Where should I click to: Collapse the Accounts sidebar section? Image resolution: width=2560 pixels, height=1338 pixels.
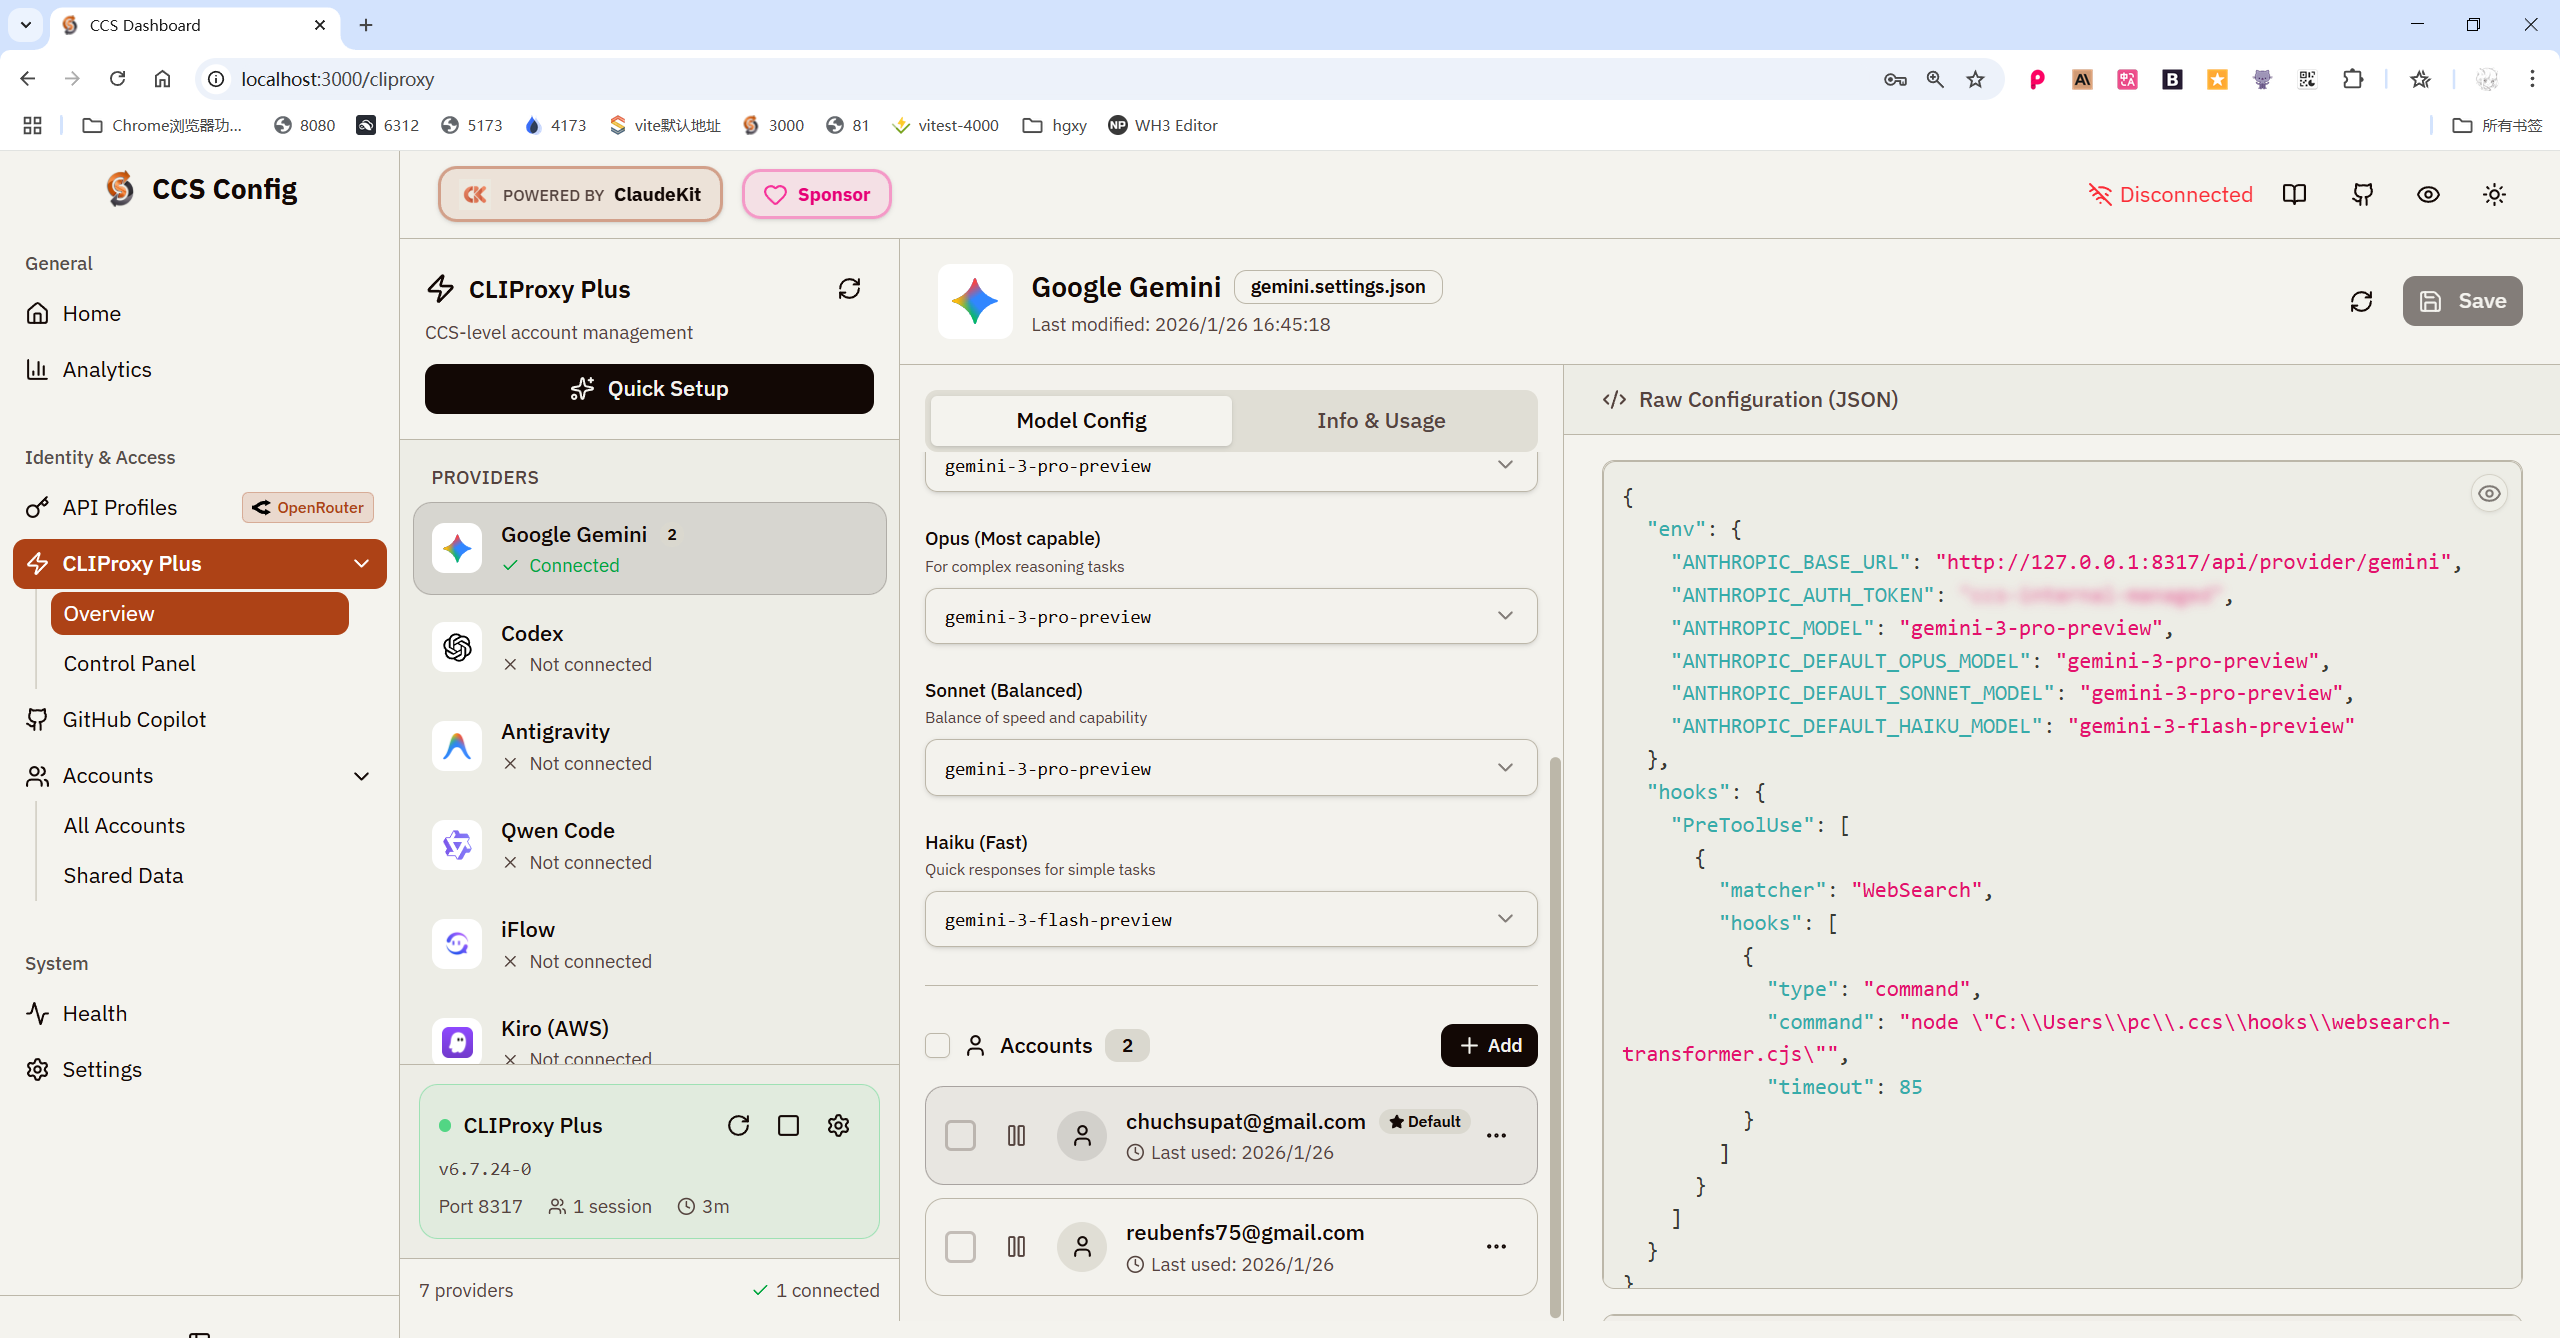[361, 776]
